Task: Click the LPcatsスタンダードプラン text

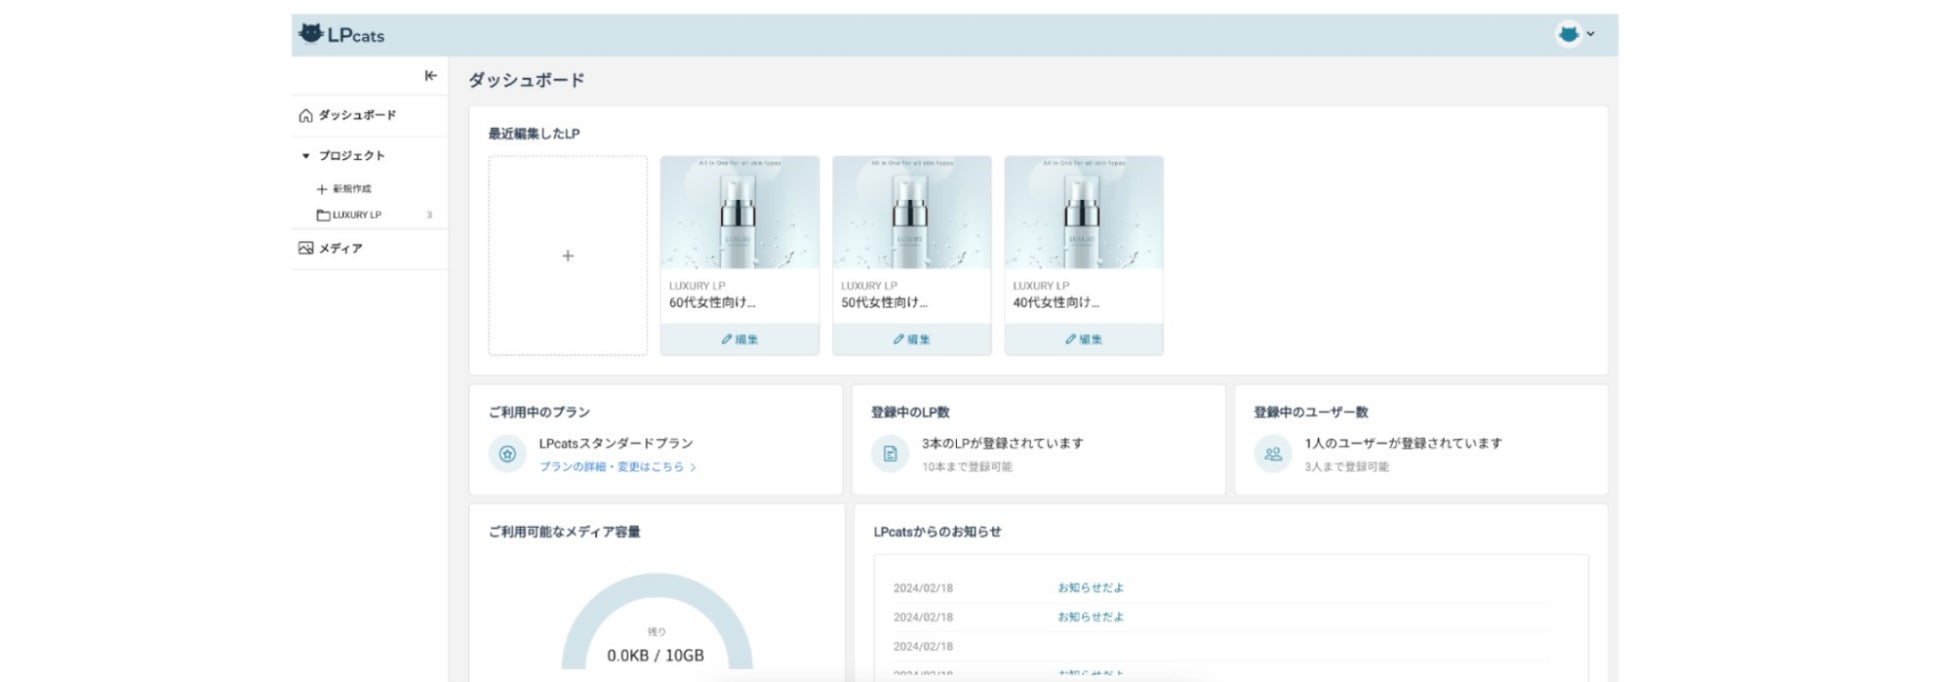Action: coord(616,443)
